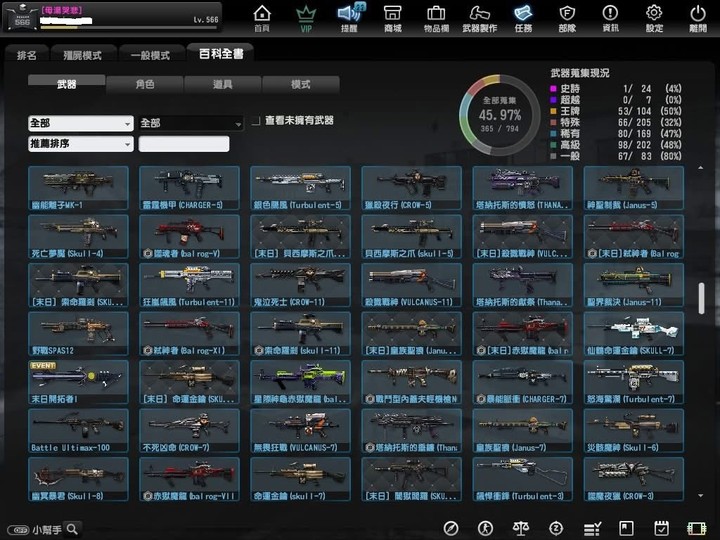The image size is (720, 540).
Task: Open the 物品欄 inventory icon
Action: click(436, 17)
